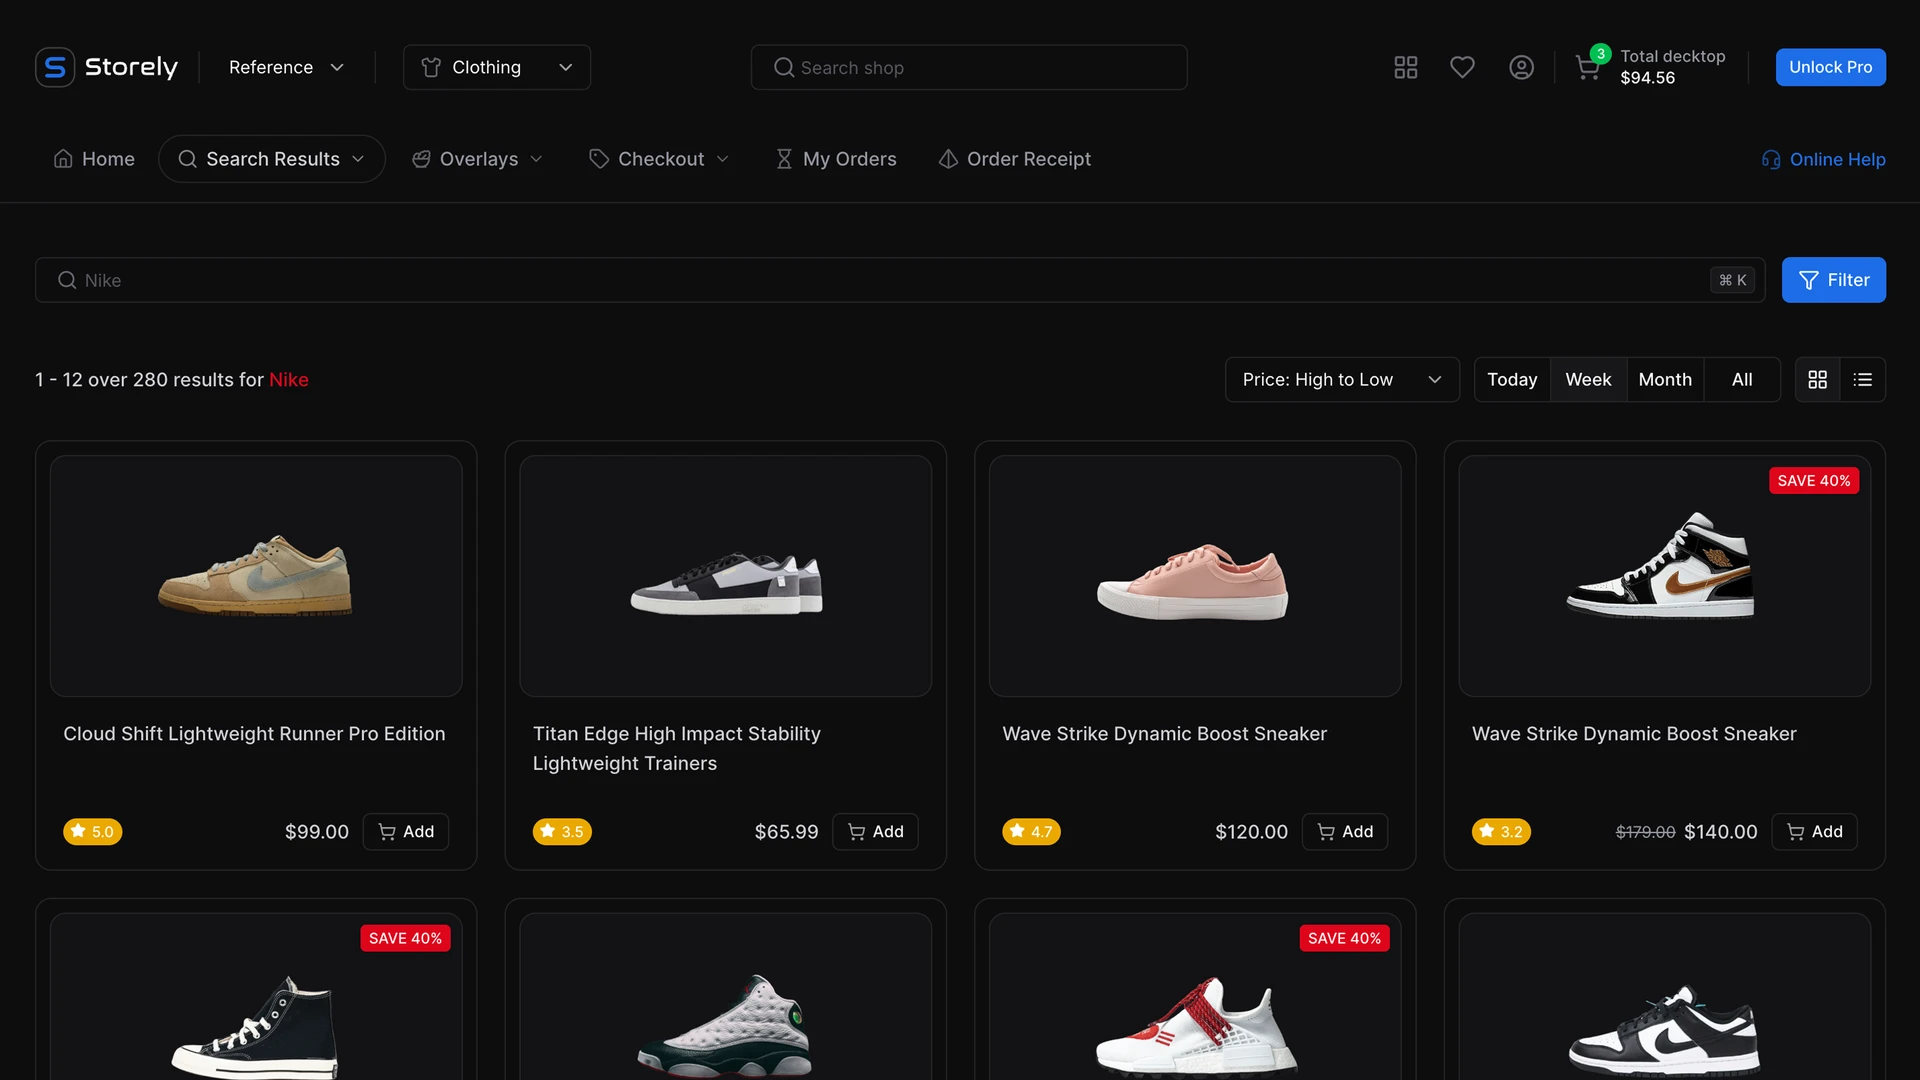
Task: Expand the Search Results menu
Action: (x=272, y=159)
